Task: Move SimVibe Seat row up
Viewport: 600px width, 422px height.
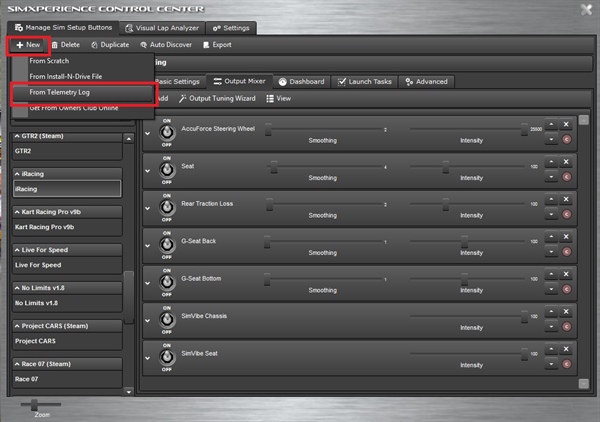Action: pyautogui.click(x=551, y=349)
